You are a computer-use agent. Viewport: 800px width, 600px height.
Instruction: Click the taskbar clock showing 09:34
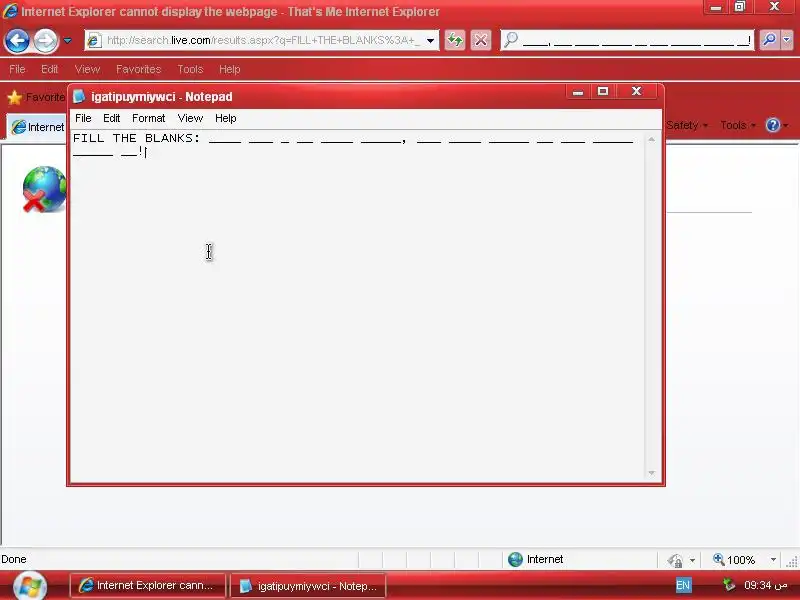pos(765,585)
